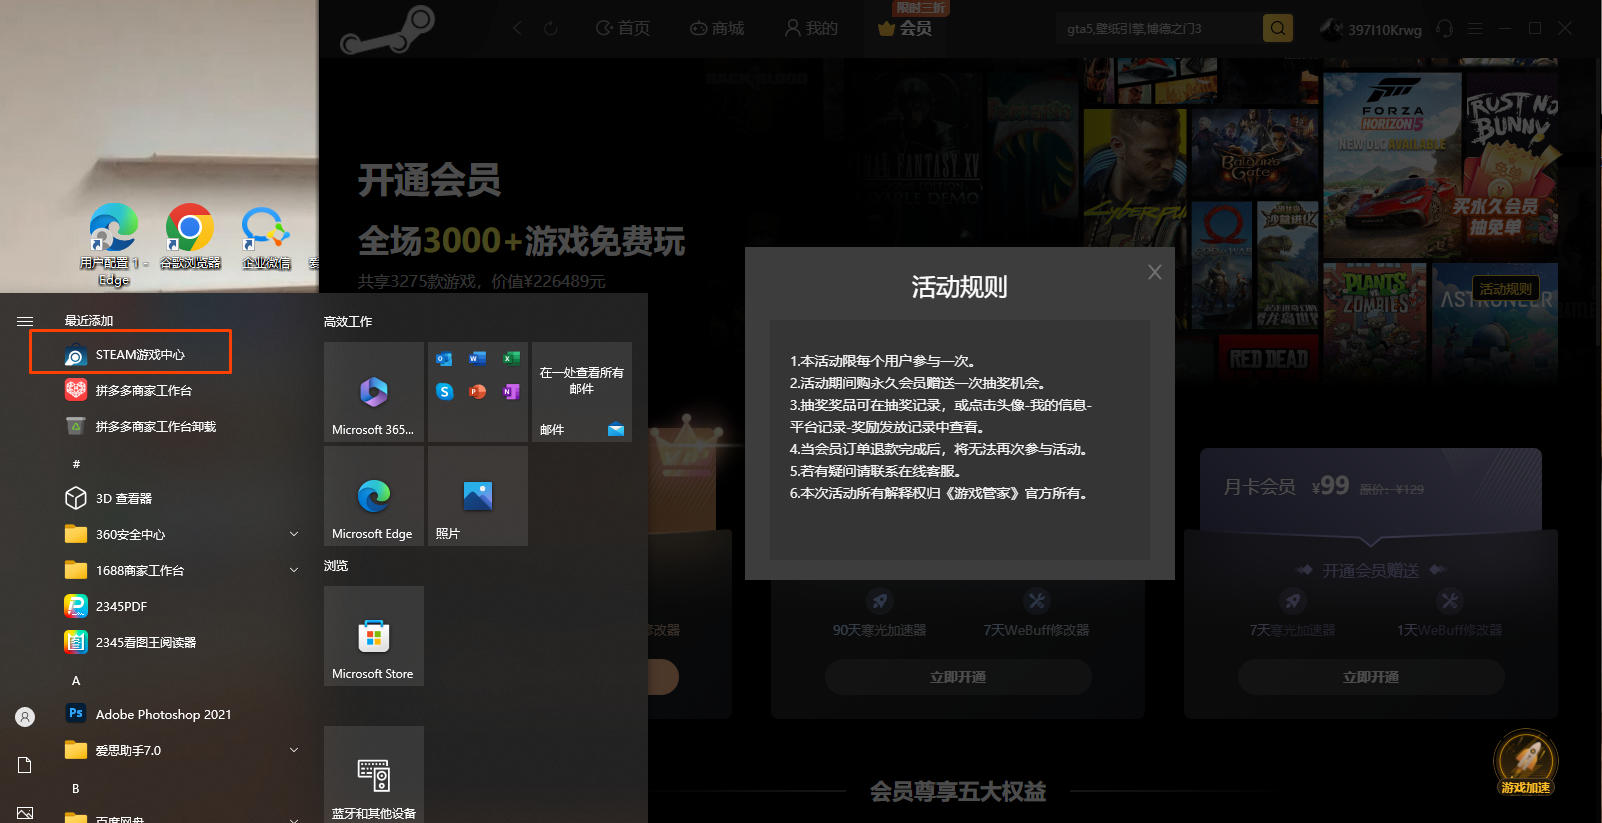This screenshot has height=823, width=1602.
Task: Open the Microsoft 365 tile
Action: (374, 392)
